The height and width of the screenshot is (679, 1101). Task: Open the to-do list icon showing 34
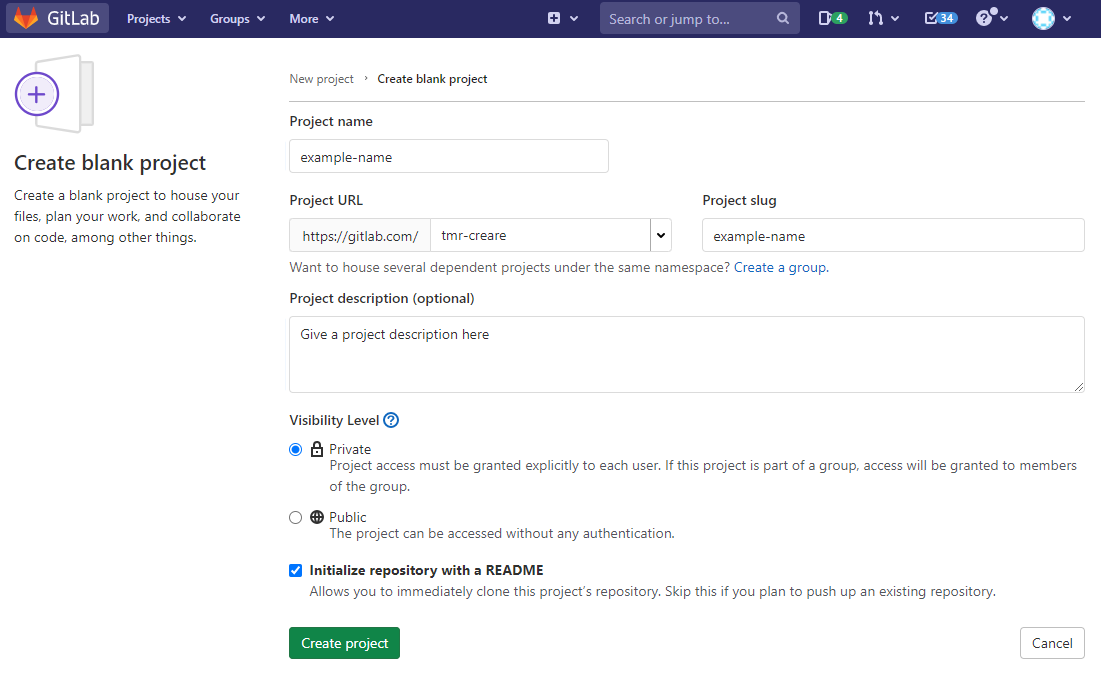point(940,18)
